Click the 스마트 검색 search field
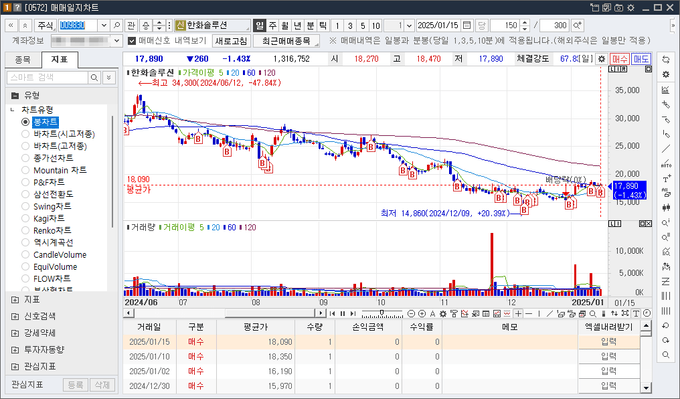The height and width of the screenshot is (399, 680). pos(48,78)
